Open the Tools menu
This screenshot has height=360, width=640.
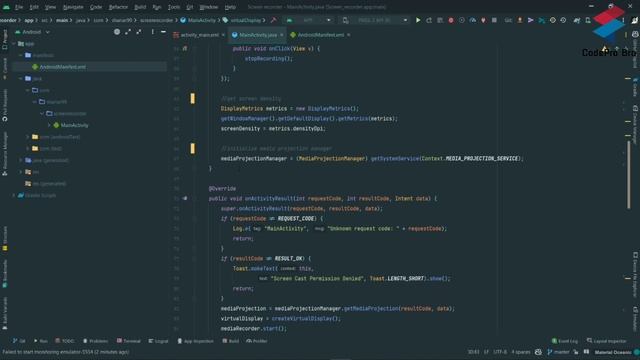point(174,7)
